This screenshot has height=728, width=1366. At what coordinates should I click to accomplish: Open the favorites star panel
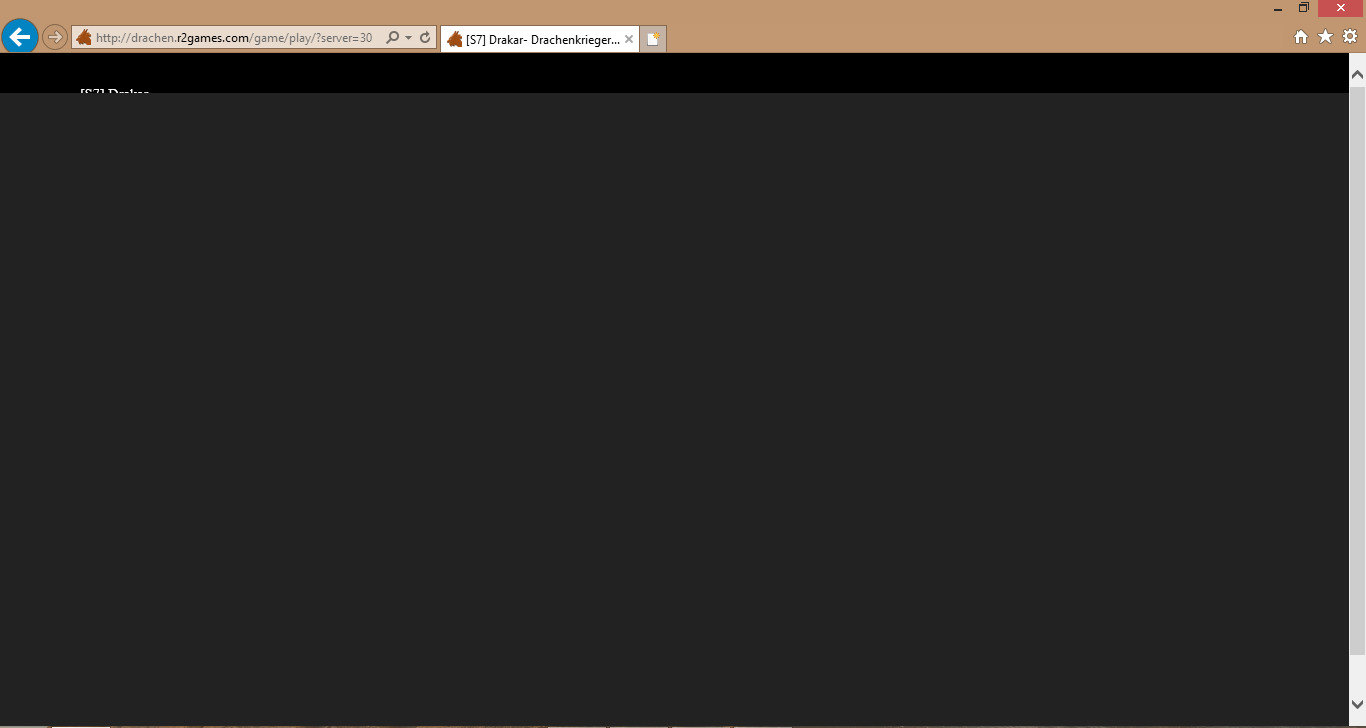1325,37
